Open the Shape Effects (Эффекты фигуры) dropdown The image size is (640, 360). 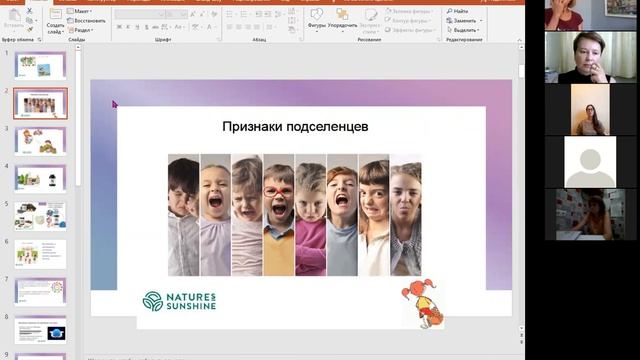pyautogui.click(x=410, y=30)
